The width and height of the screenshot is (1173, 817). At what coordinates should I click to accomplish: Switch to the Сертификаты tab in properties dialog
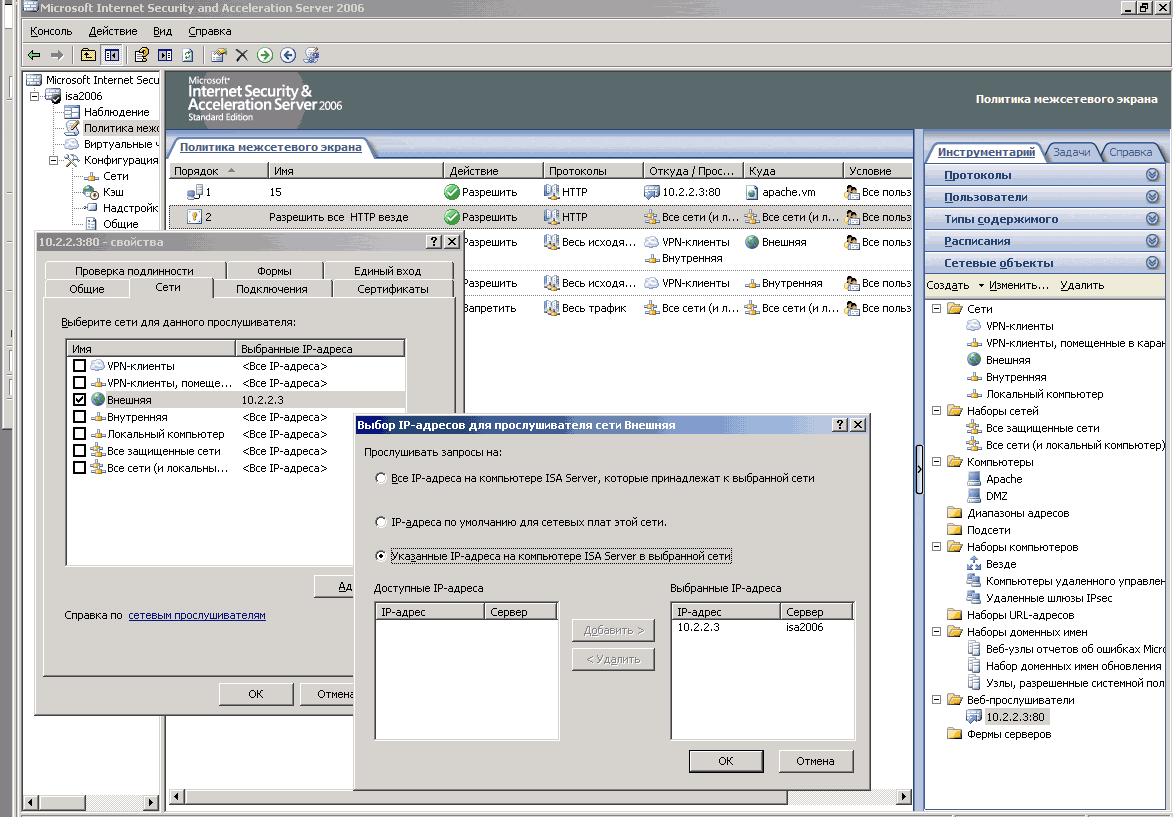393,289
